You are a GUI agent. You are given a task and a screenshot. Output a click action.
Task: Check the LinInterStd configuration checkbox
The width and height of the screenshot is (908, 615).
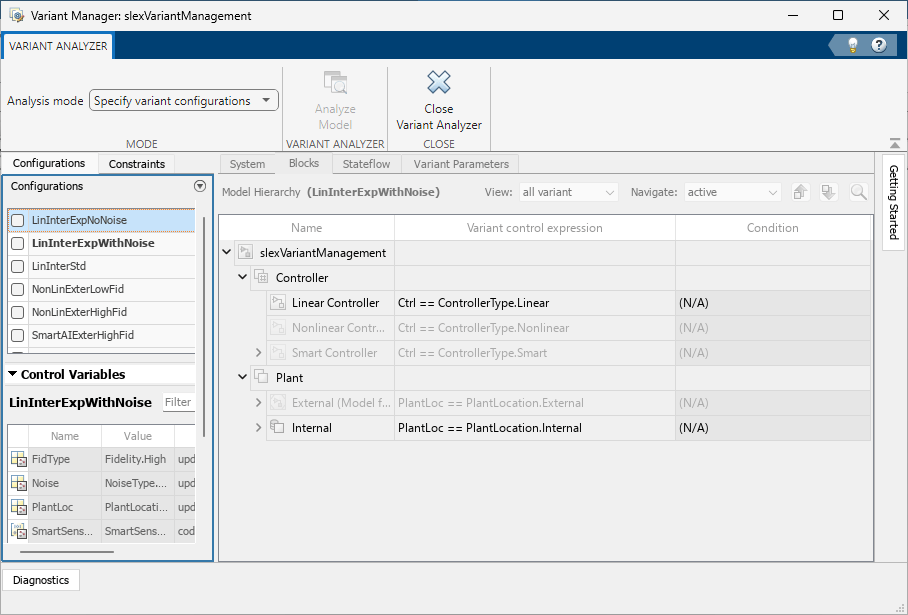point(18,266)
